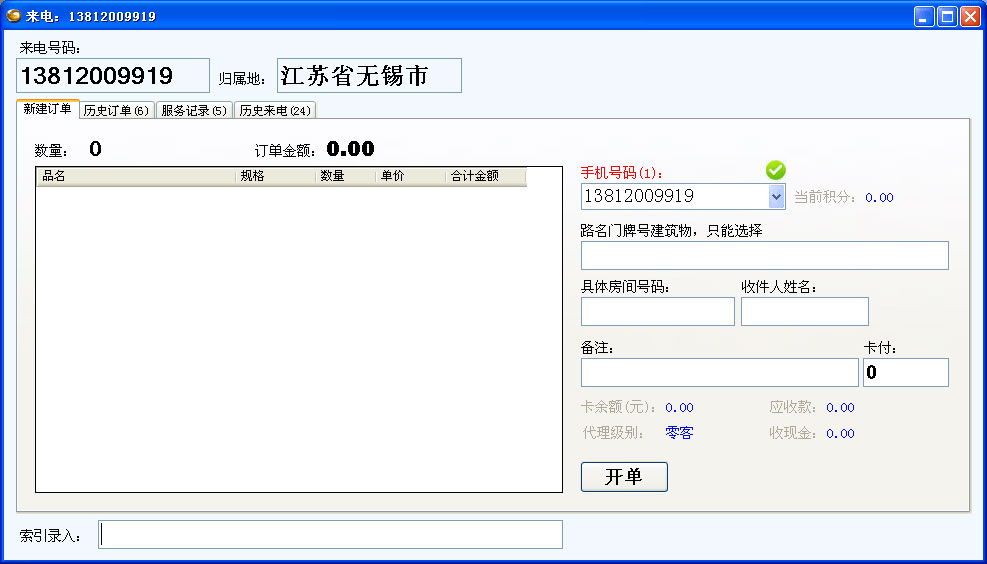This screenshot has height=564, width=987.
Task: Click the green checkmark beside the phone number
Action: [x=776, y=171]
